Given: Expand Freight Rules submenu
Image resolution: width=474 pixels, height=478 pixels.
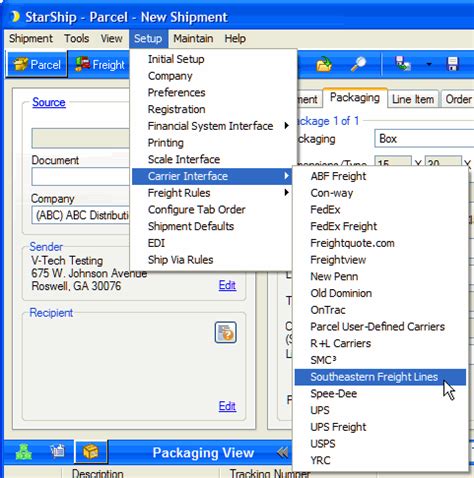Looking at the screenshot, I should click(212, 193).
